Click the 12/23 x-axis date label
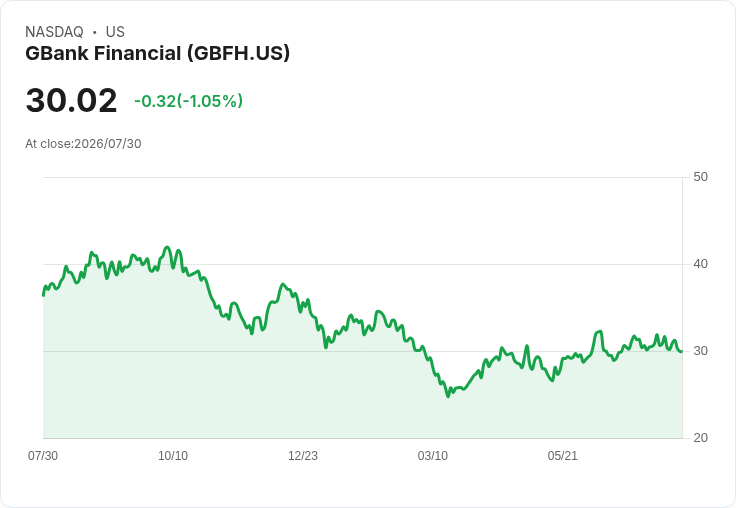 (x=303, y=455)
